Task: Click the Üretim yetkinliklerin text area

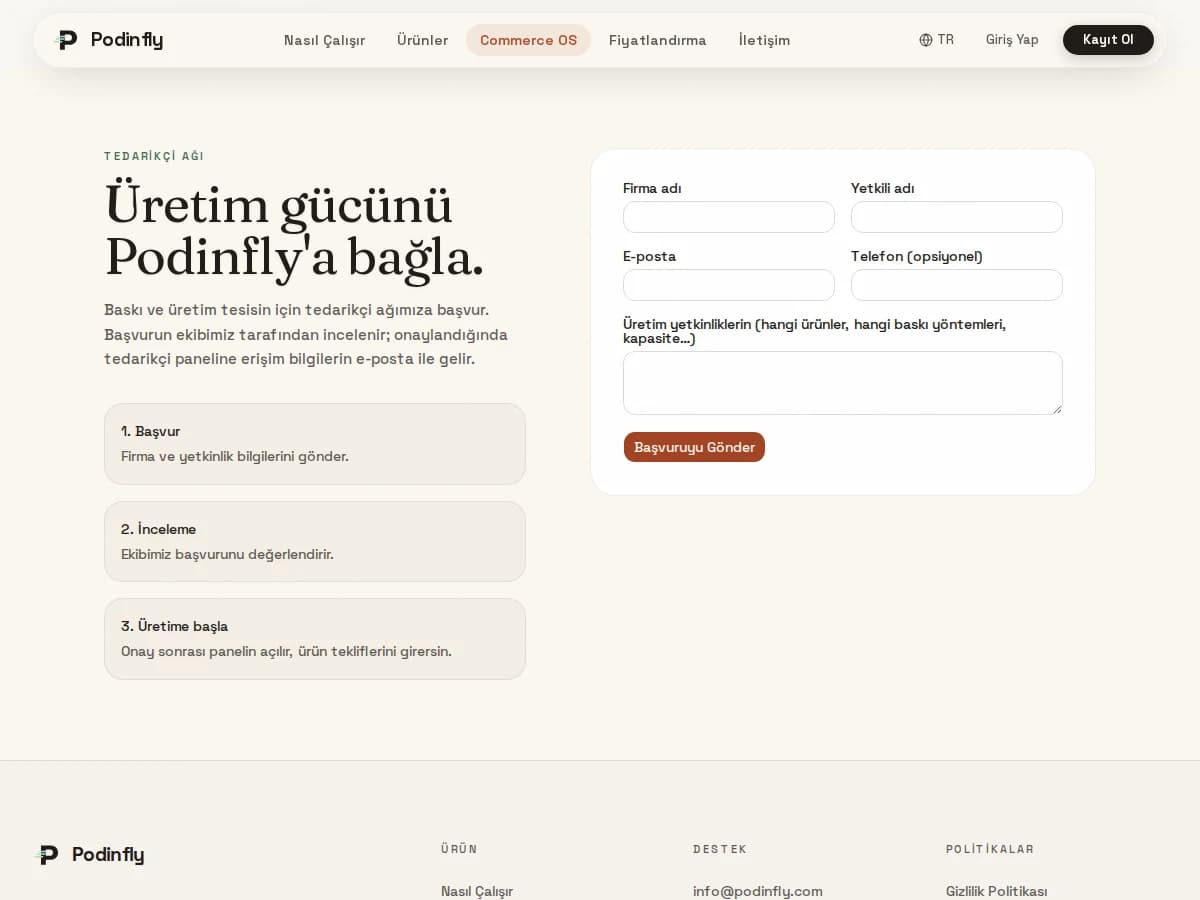Action: click(x=843, y=383)
